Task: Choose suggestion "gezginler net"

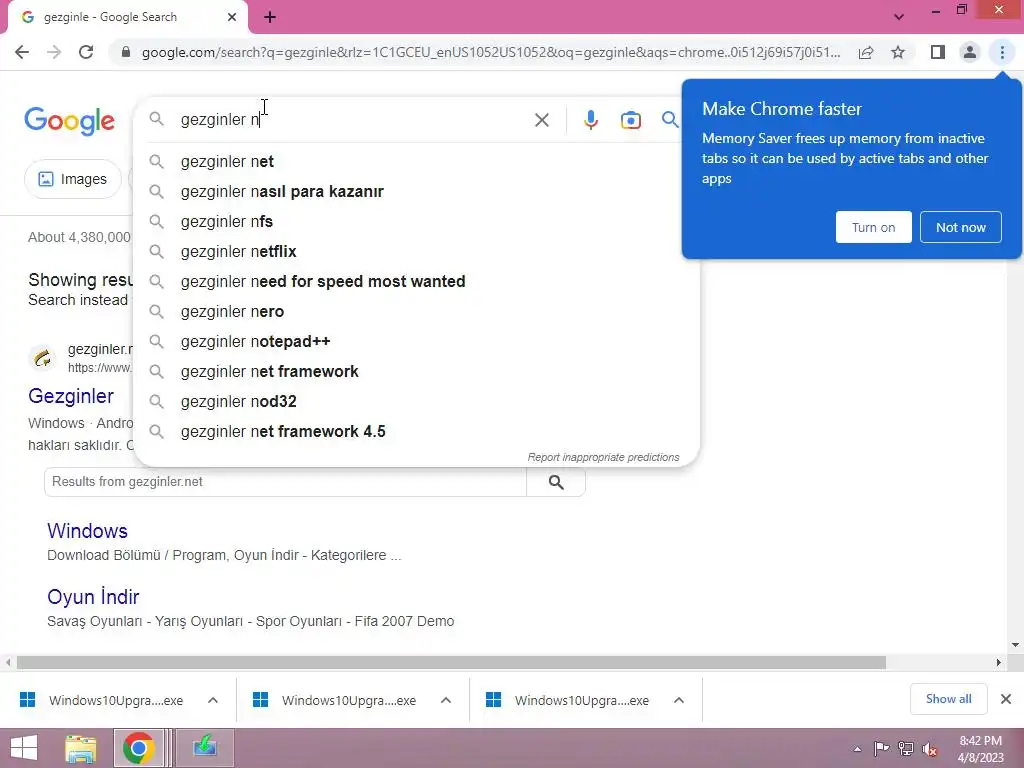Action: (416, 161)
